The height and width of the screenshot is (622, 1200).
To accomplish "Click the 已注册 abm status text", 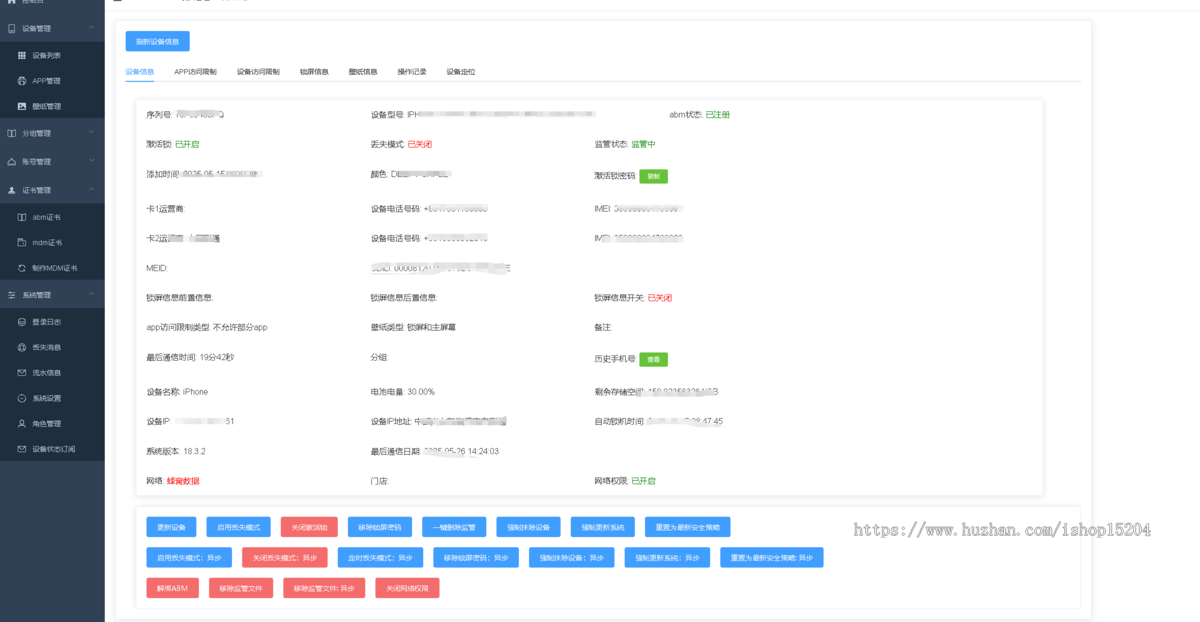I will click(x=718, y=115).
